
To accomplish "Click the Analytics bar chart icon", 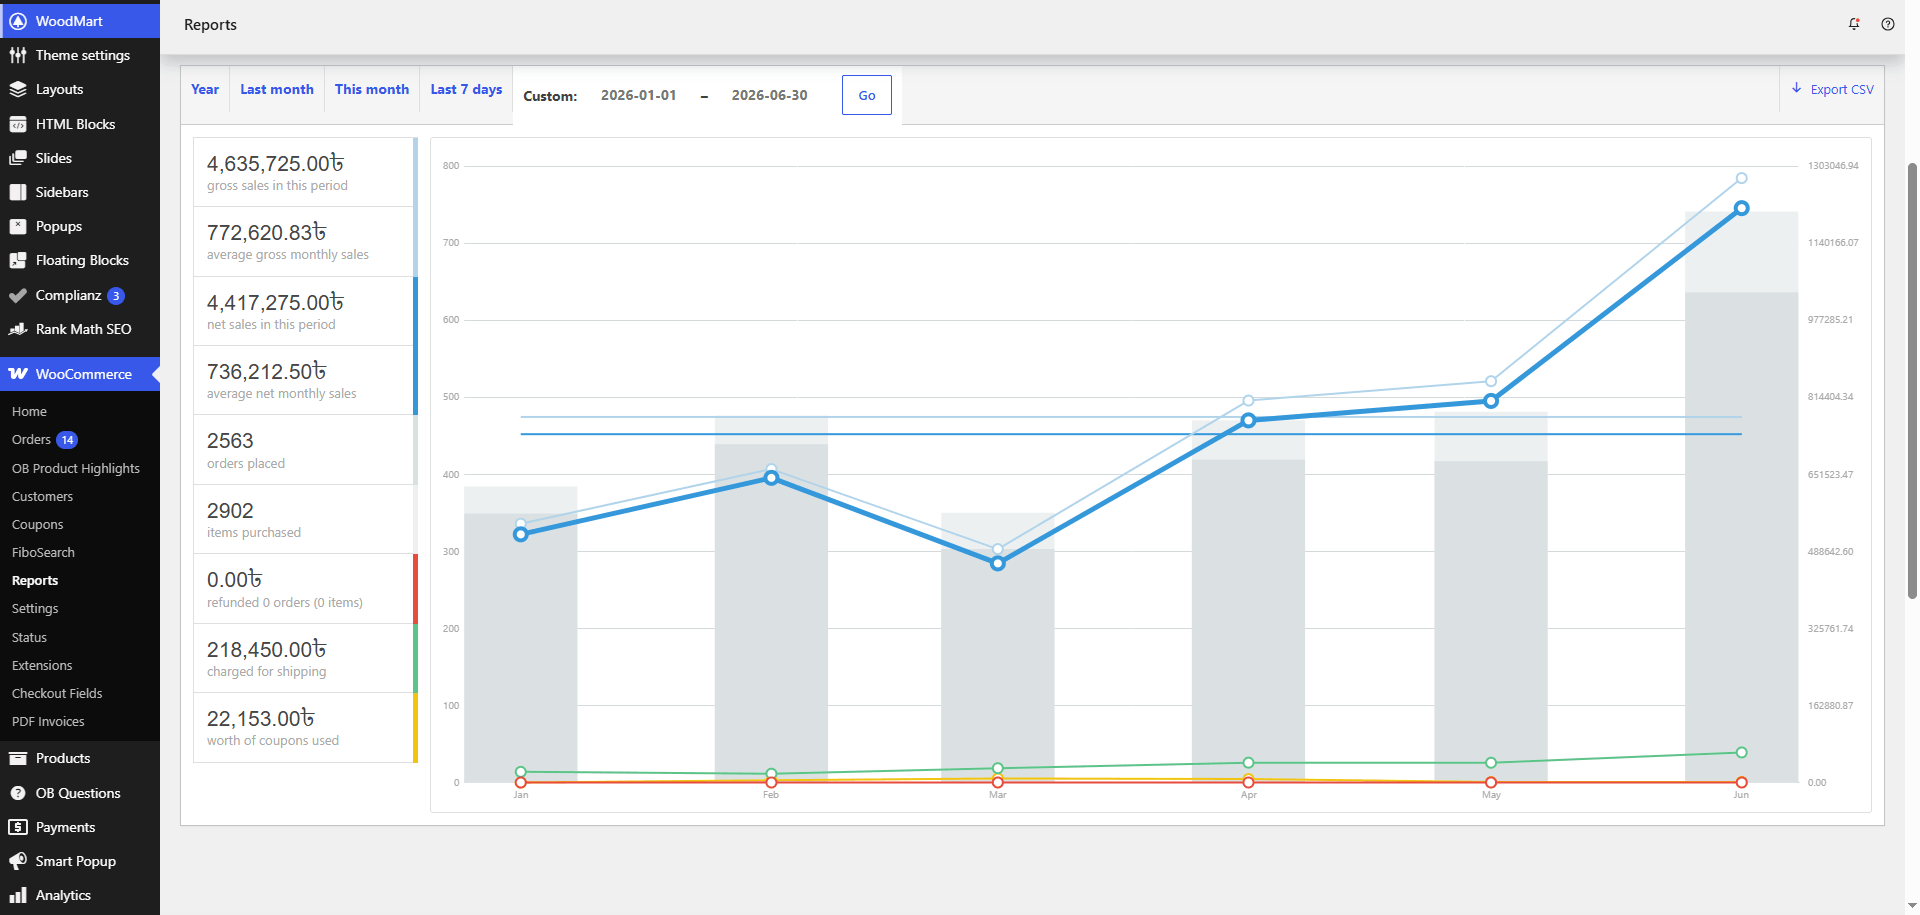I will [18, 895].
